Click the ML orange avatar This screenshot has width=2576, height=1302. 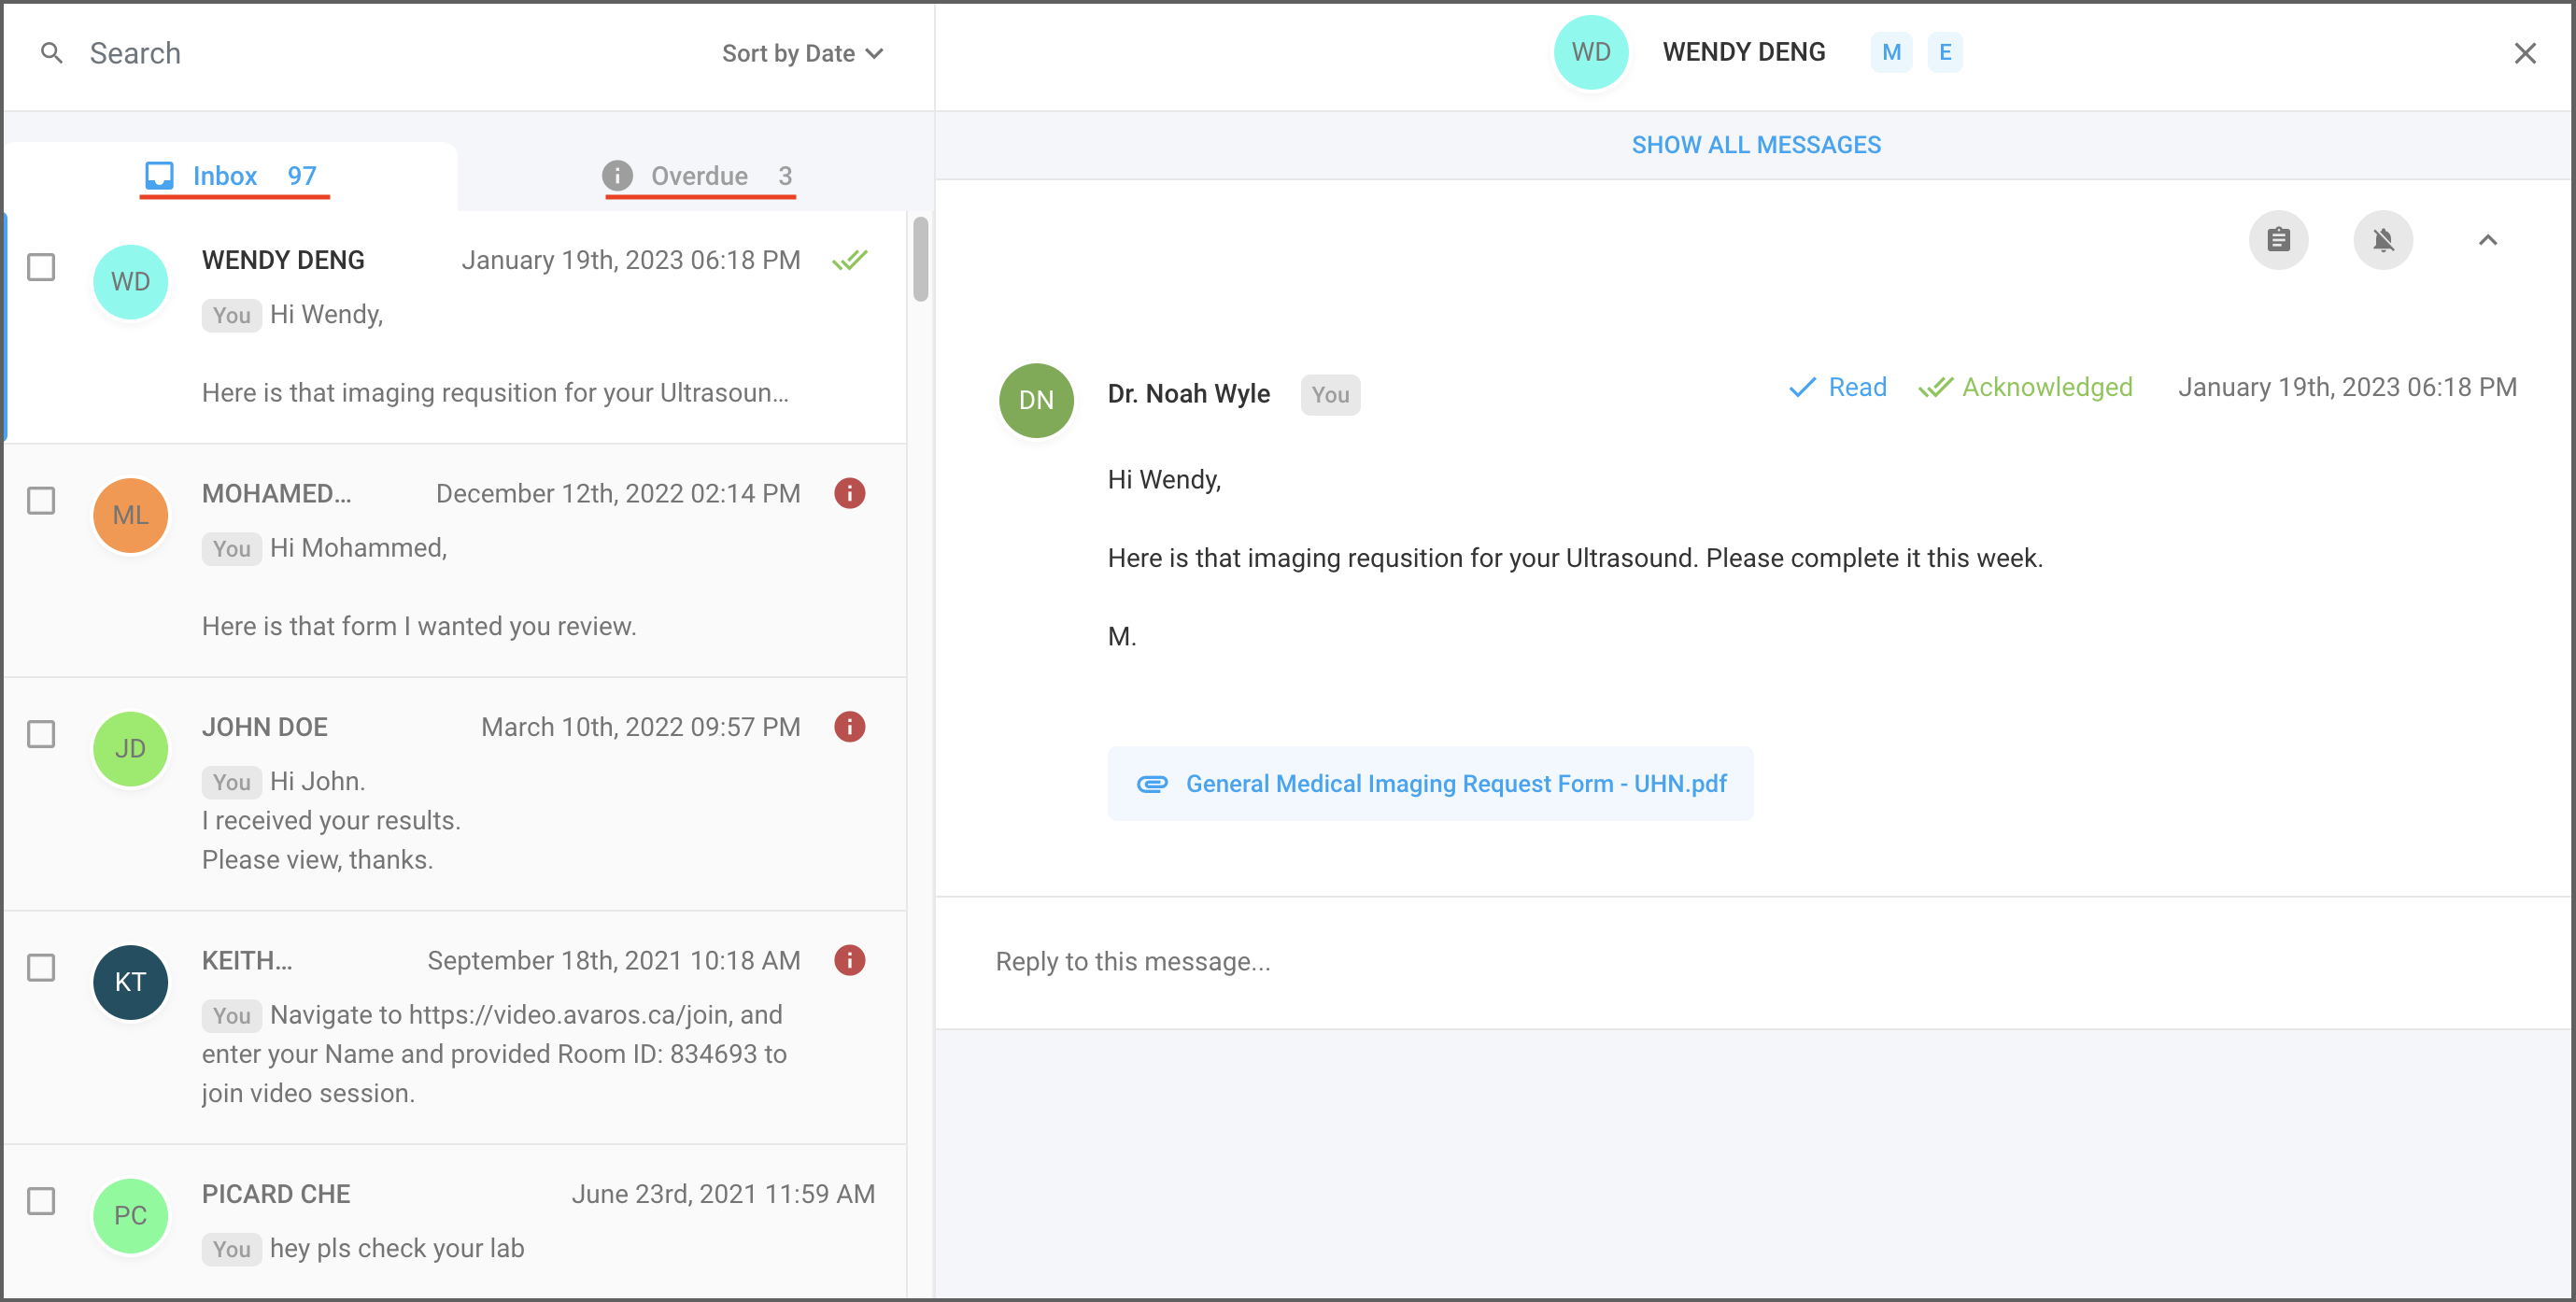[131, 516]
